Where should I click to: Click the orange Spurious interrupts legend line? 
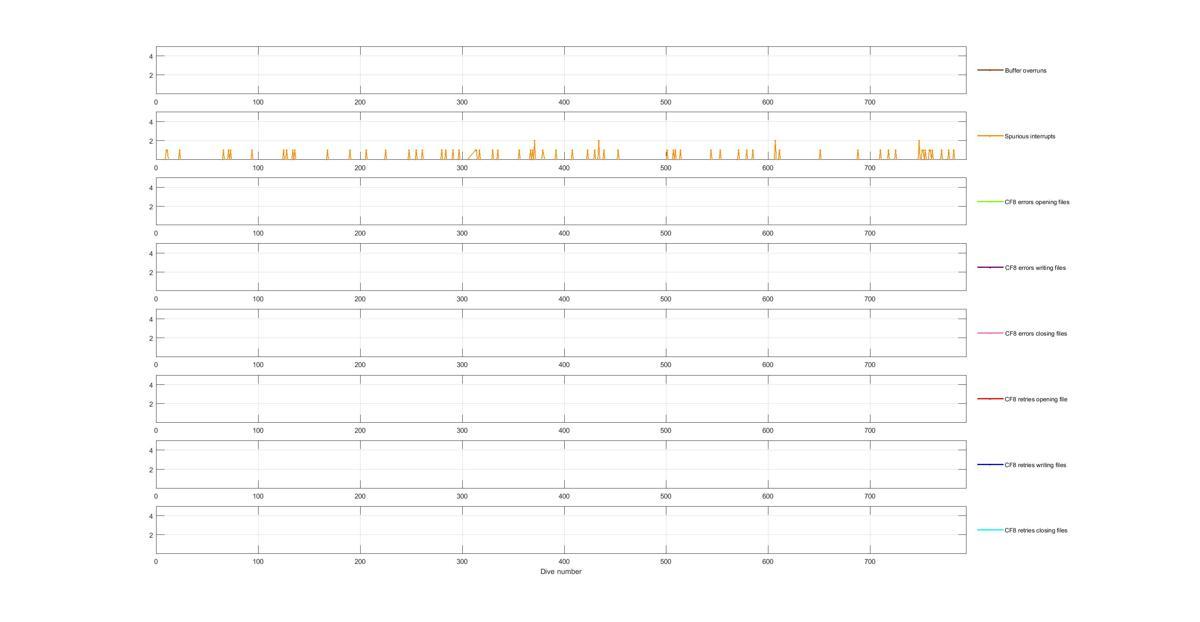(x=990, y=136)
